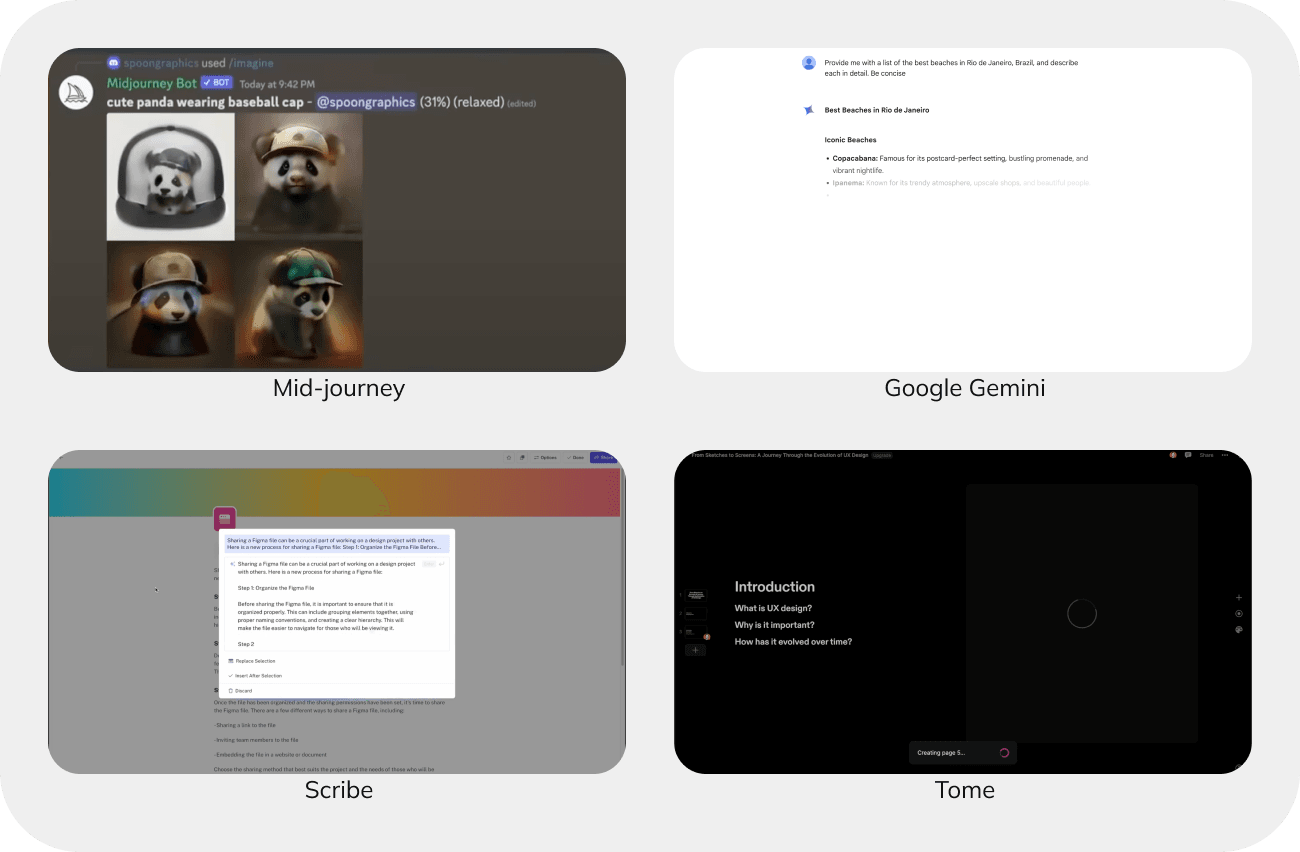Image resolution: width=1300 pixels, height=852 pixels.
Task: Click the loading image tile spinner in Tome
Action: 1082,613
